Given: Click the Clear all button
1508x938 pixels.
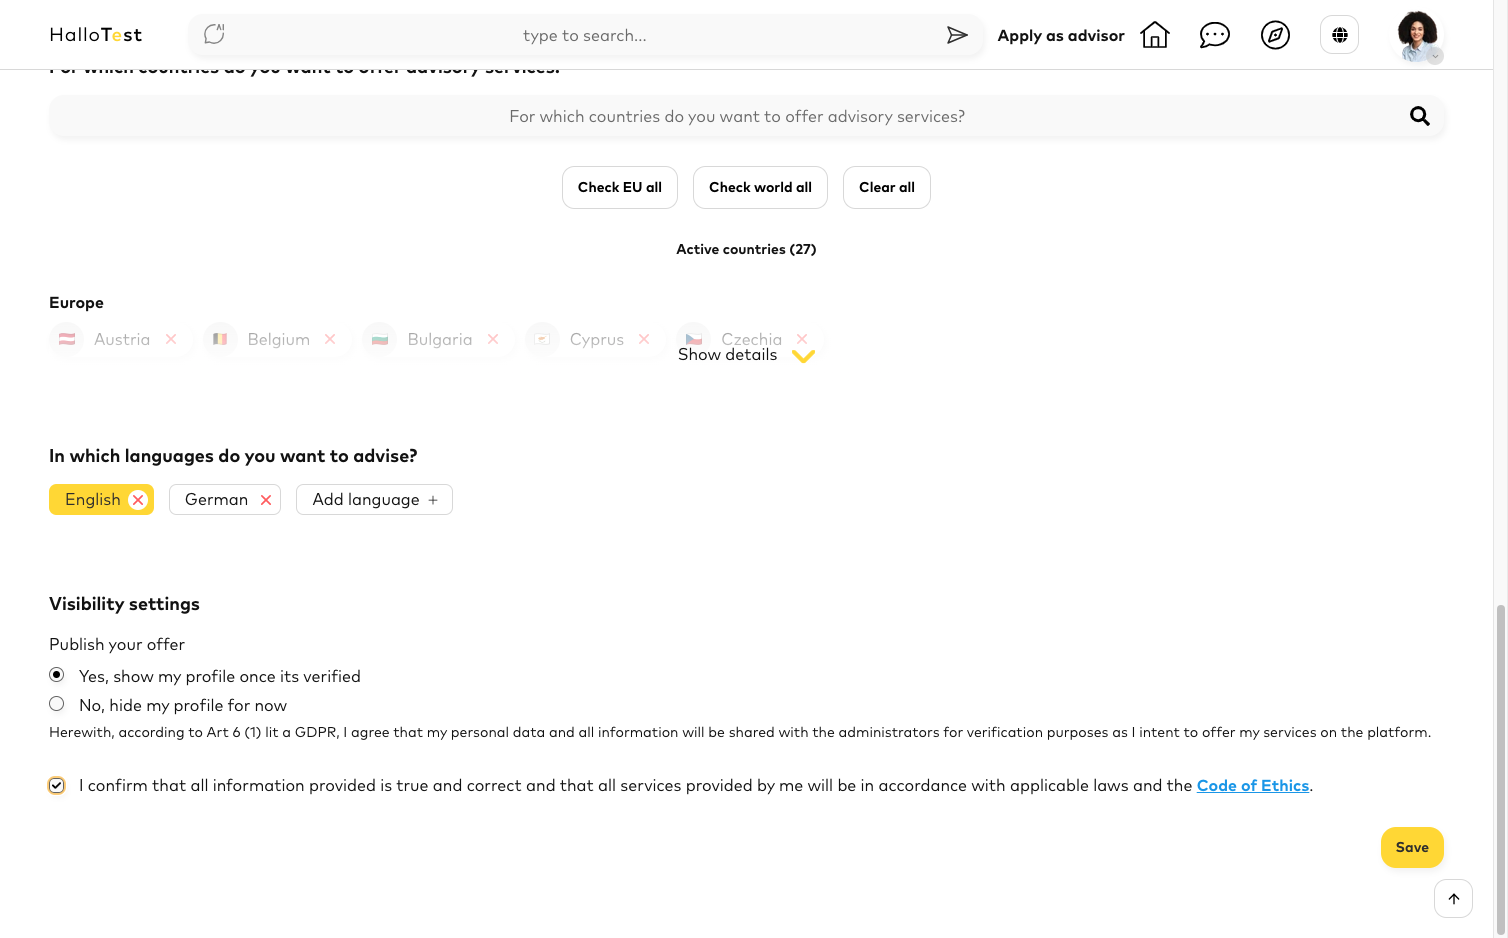Looking at the screenshot, I should pos(887,187).
